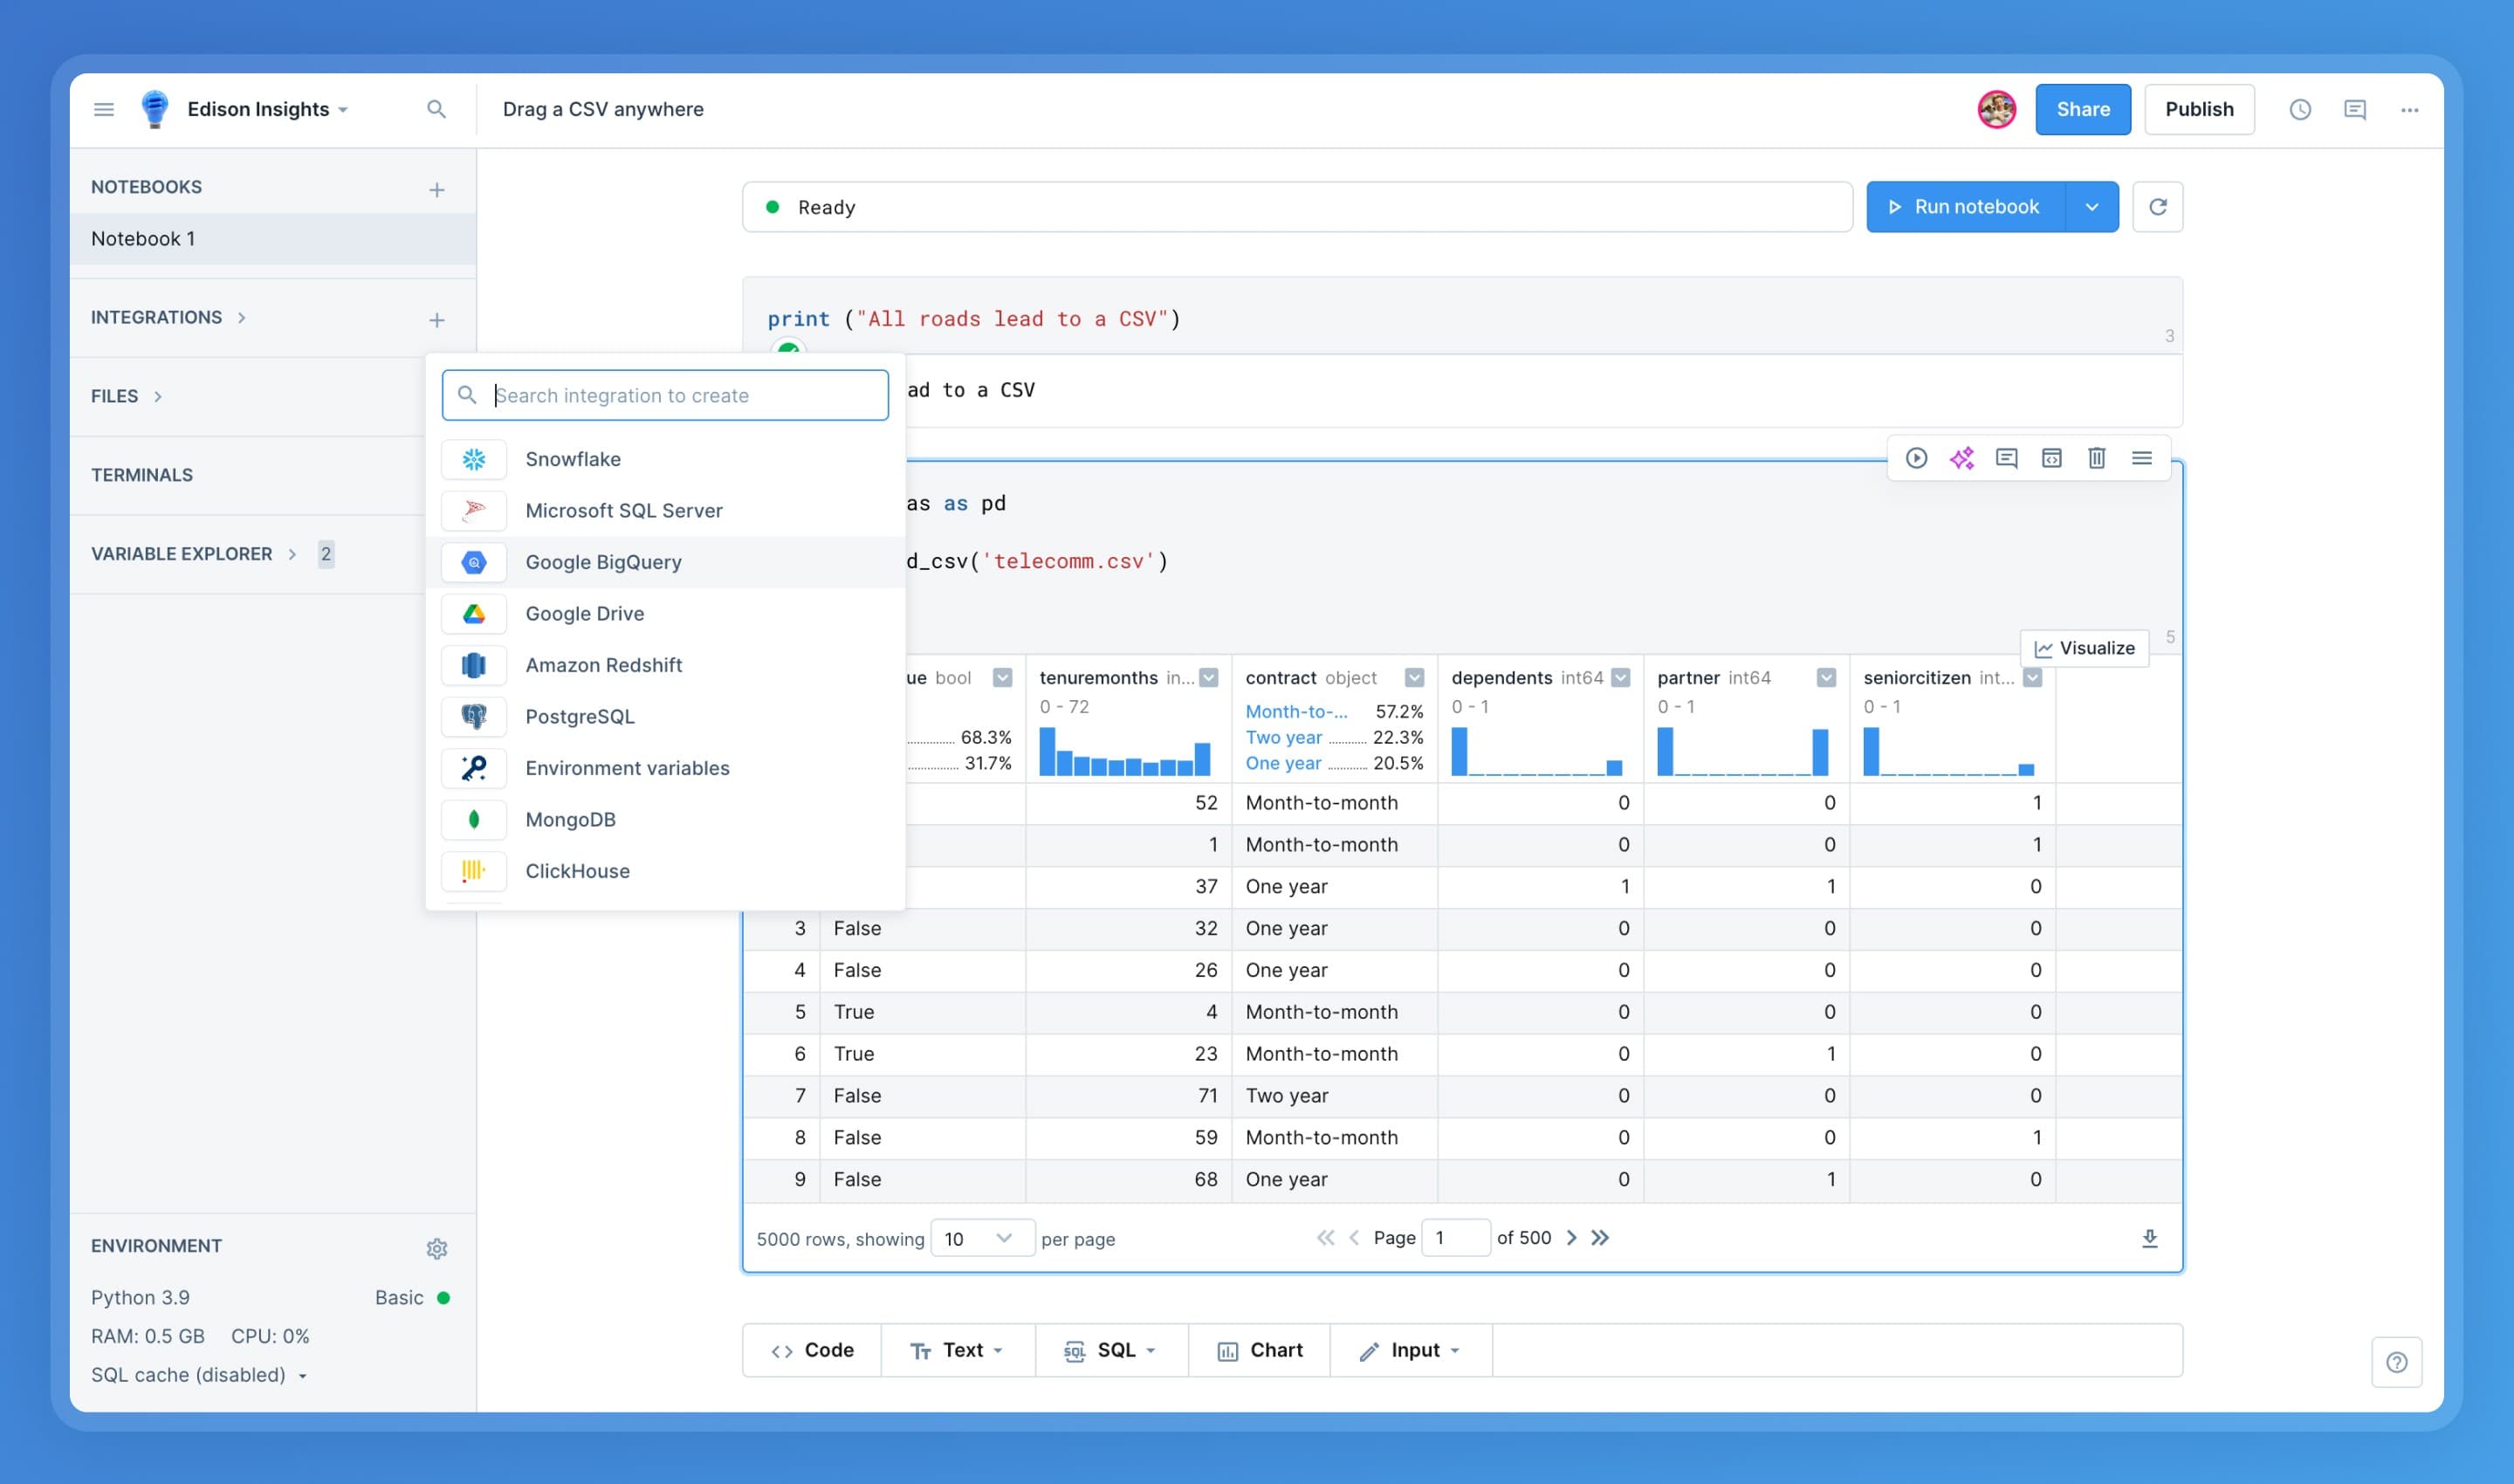2514x1484 pixels.
Task: Switch to the SQL tab
Action: click(x=1115, y=1348)
